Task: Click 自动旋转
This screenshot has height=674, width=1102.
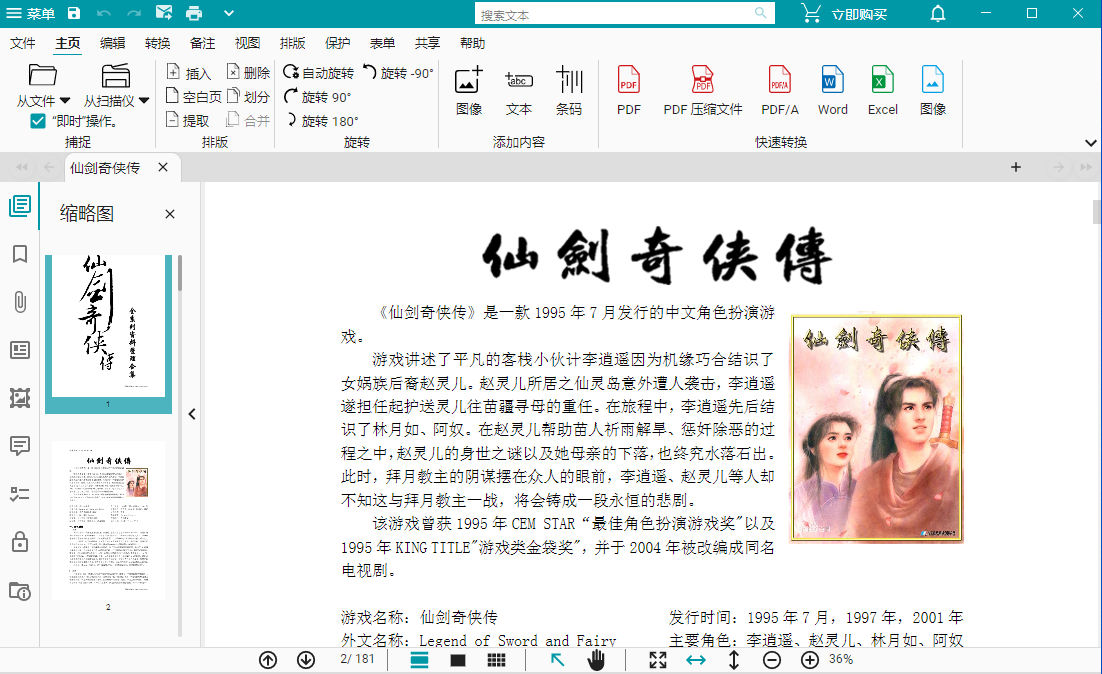Action: [x=318, y=73]
